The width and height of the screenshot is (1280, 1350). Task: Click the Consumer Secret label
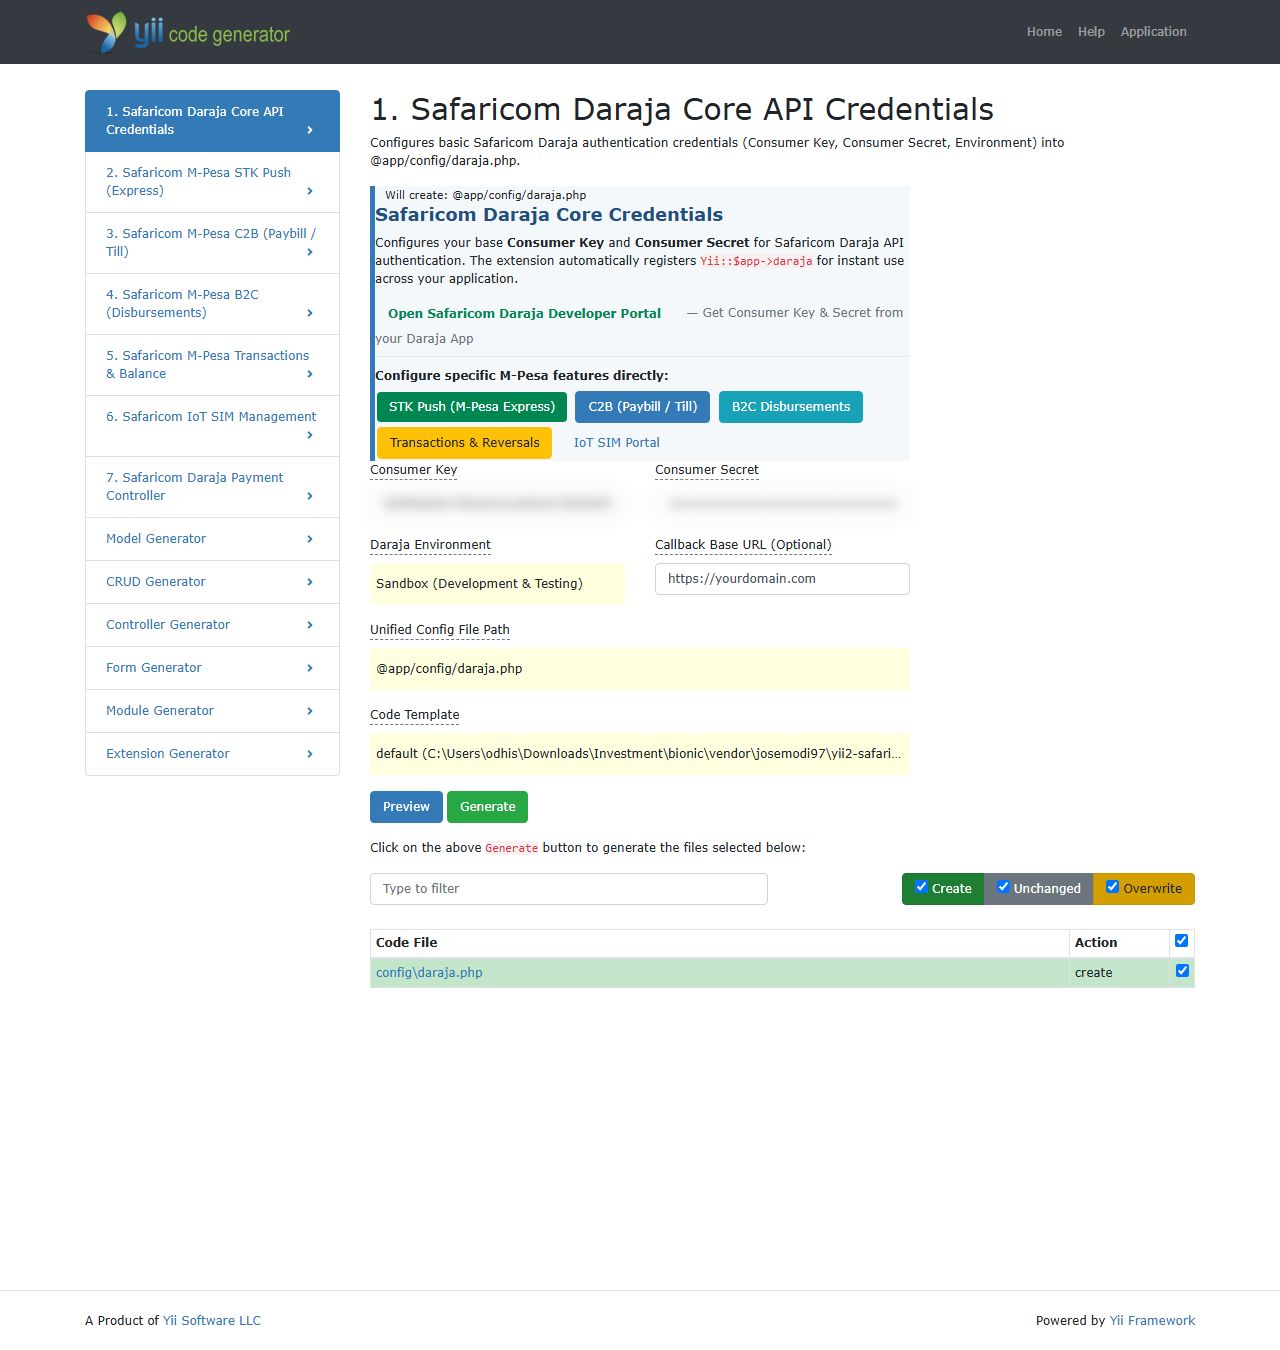coord(707,470)
